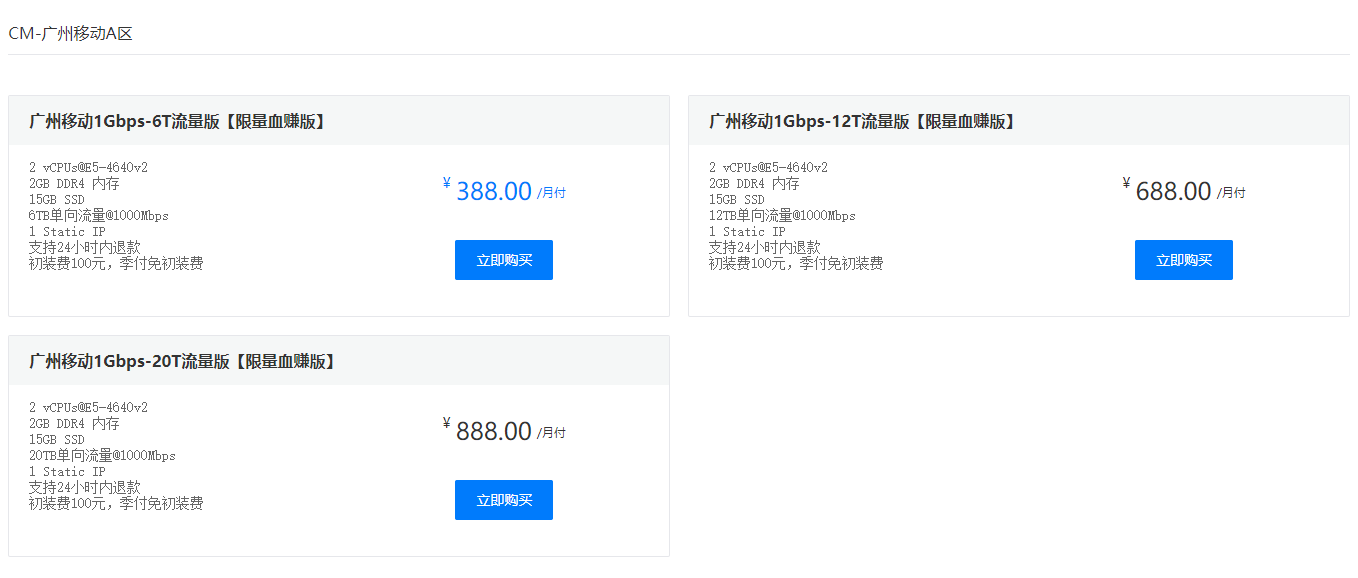
Task: Click 2GB DDR4 内存 in the 20T plan
Action: pos(74,424)
